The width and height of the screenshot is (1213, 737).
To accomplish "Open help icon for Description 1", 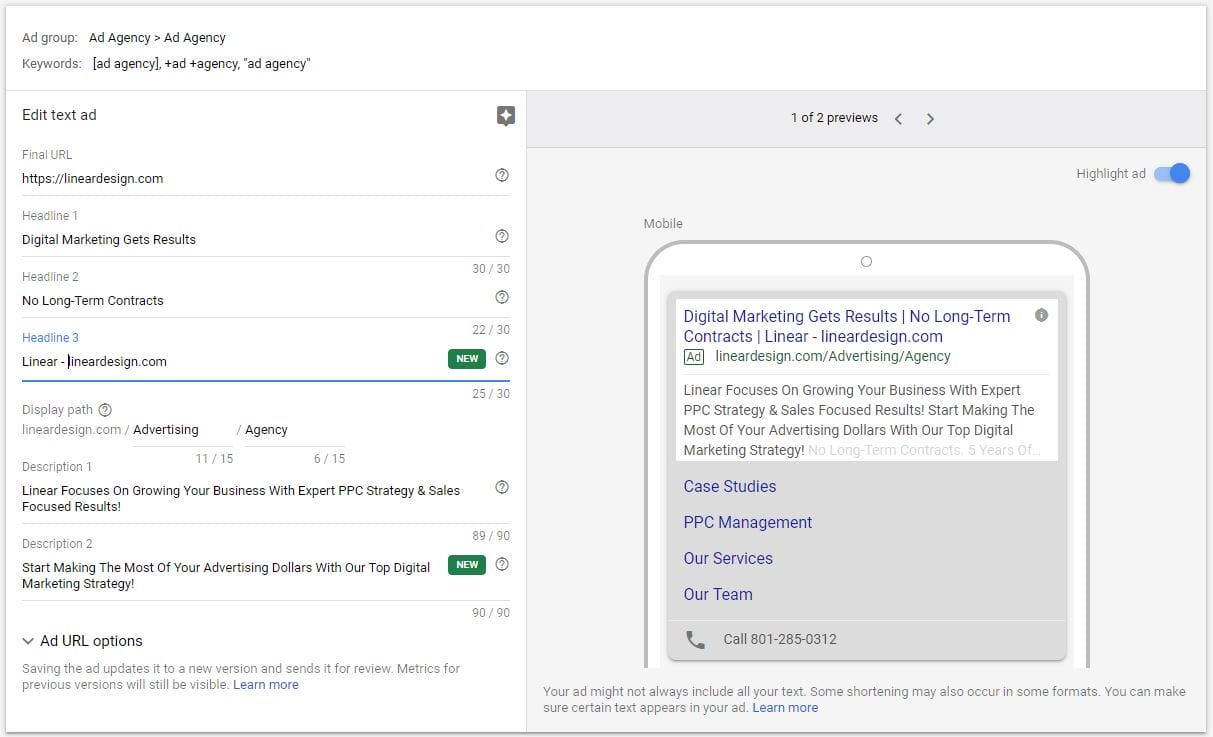I will [x=502, y=487].
